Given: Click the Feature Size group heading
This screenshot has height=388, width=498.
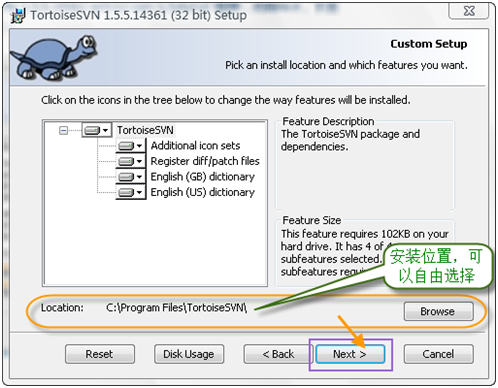Looking at the screenshot, I should 312,220.
